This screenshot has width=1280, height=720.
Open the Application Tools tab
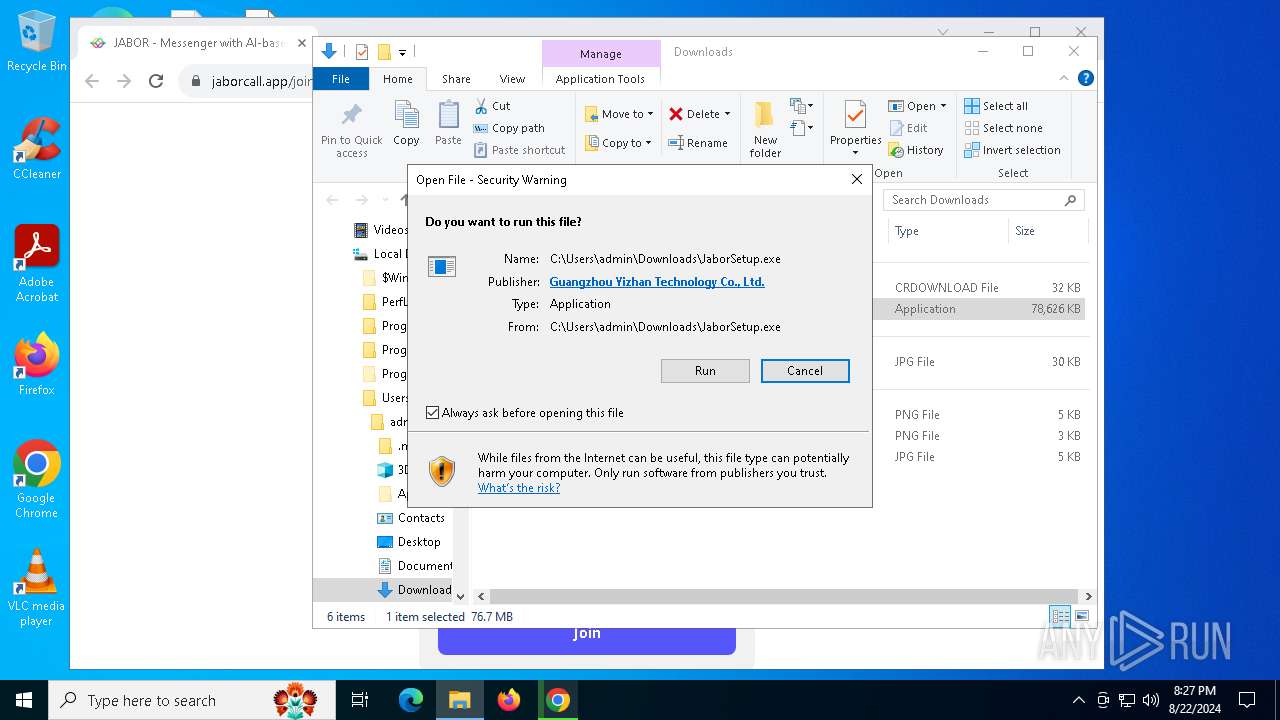(600, 79)
